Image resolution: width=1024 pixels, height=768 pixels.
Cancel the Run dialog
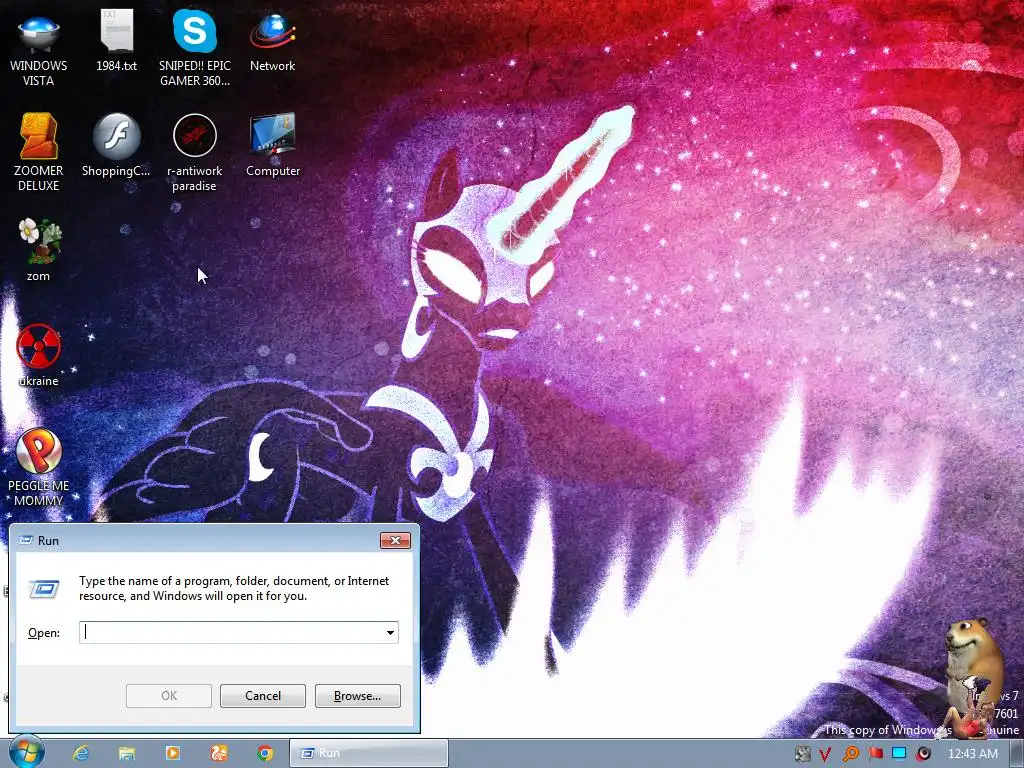[x=263, y=696]
